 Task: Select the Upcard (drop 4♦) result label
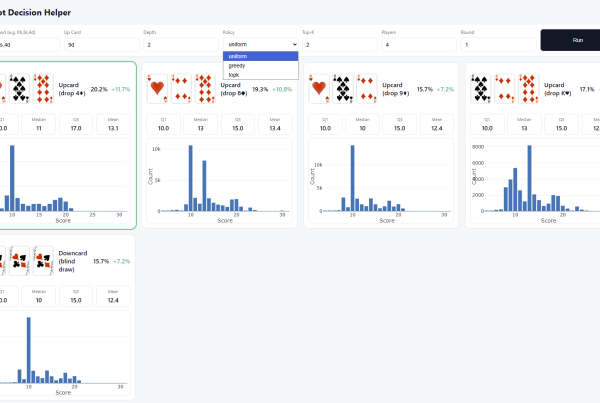pyautogui.click(x=71, y=90)
